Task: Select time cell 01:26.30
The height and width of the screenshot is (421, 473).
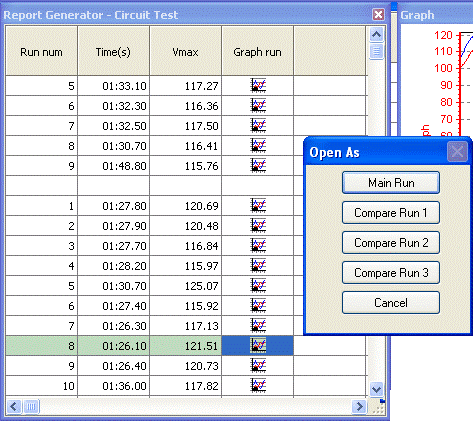Action: (113, 326)
